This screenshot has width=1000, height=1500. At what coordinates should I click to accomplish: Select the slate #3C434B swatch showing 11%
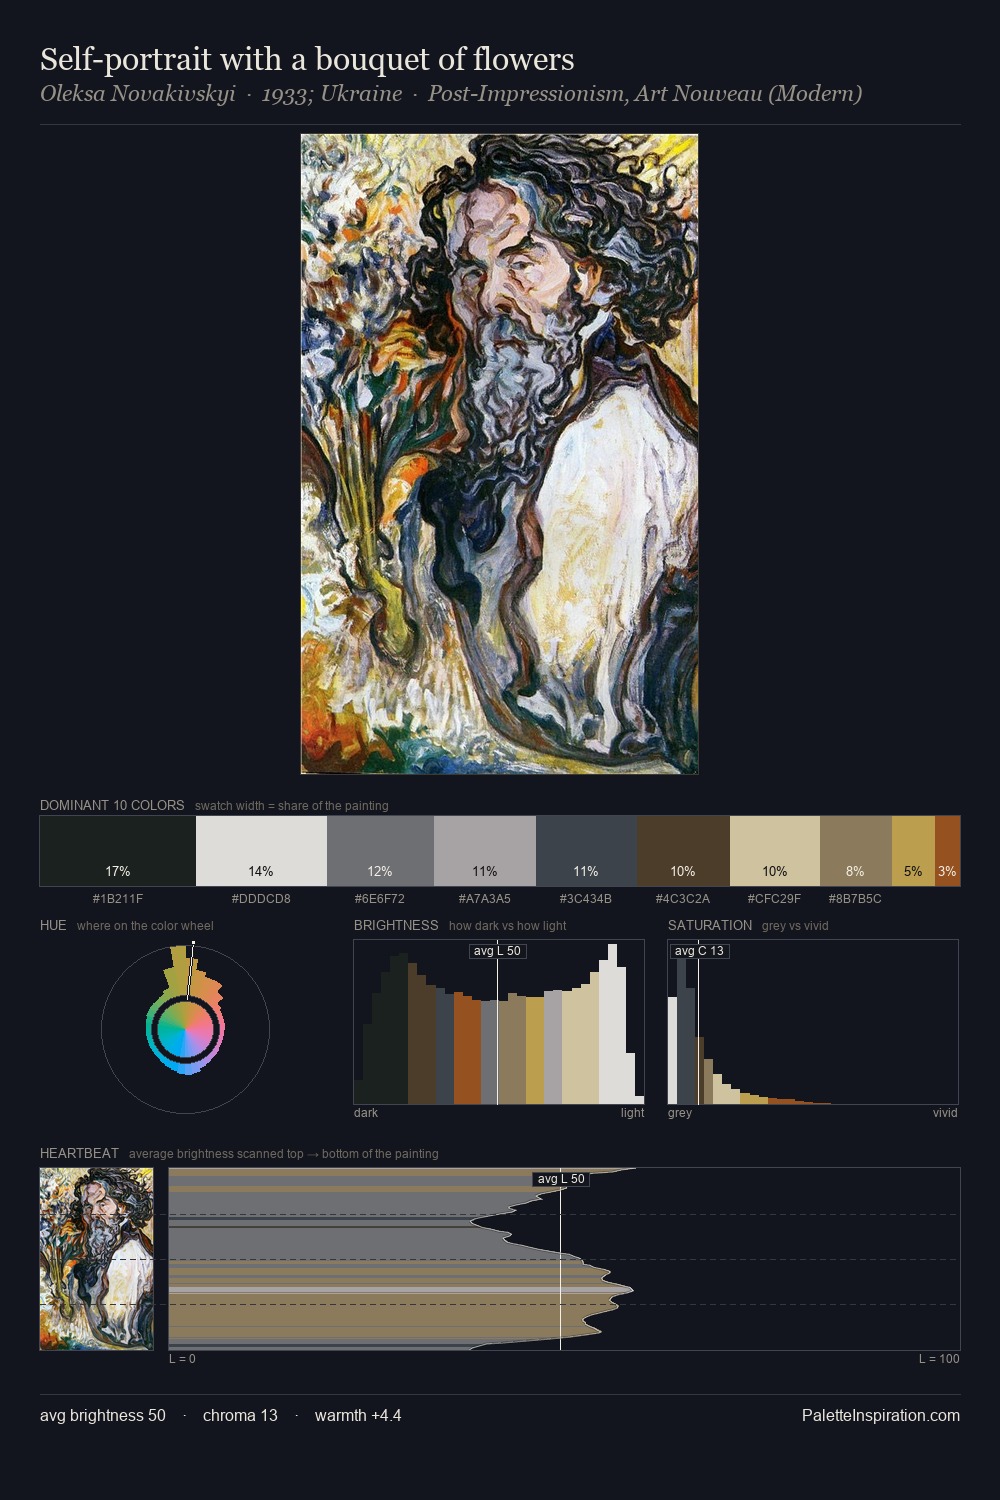586,851
